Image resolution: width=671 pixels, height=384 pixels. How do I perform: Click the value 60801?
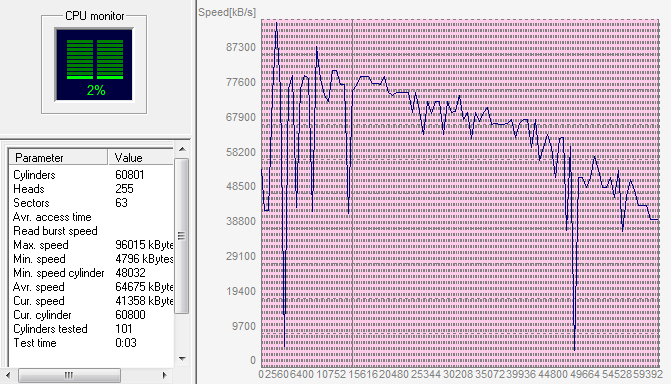tap(130, 175)
